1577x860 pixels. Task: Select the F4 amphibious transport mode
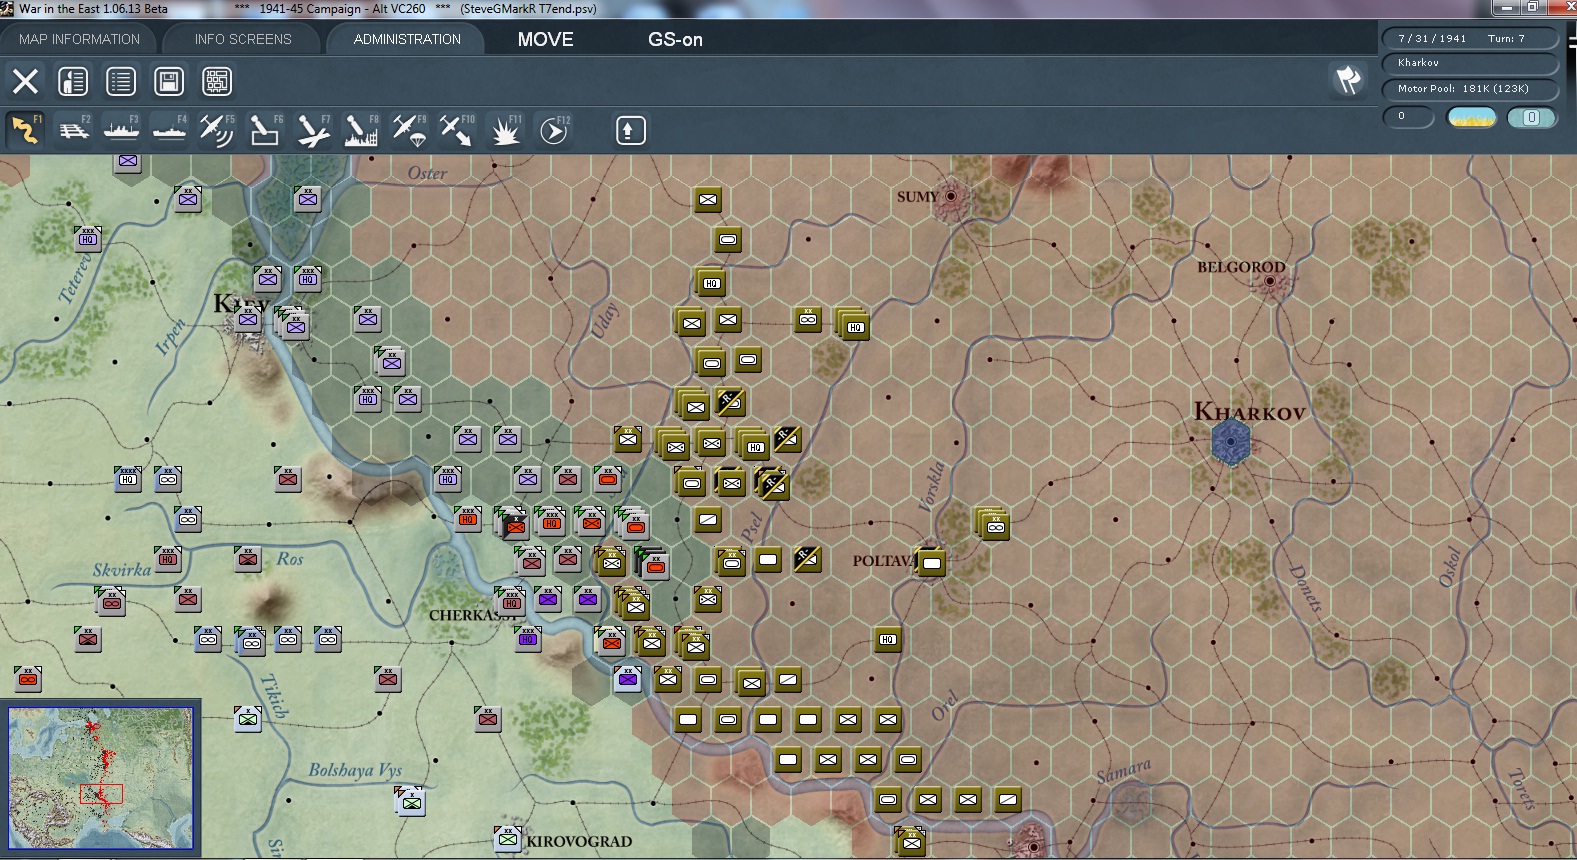click(169, 130)
